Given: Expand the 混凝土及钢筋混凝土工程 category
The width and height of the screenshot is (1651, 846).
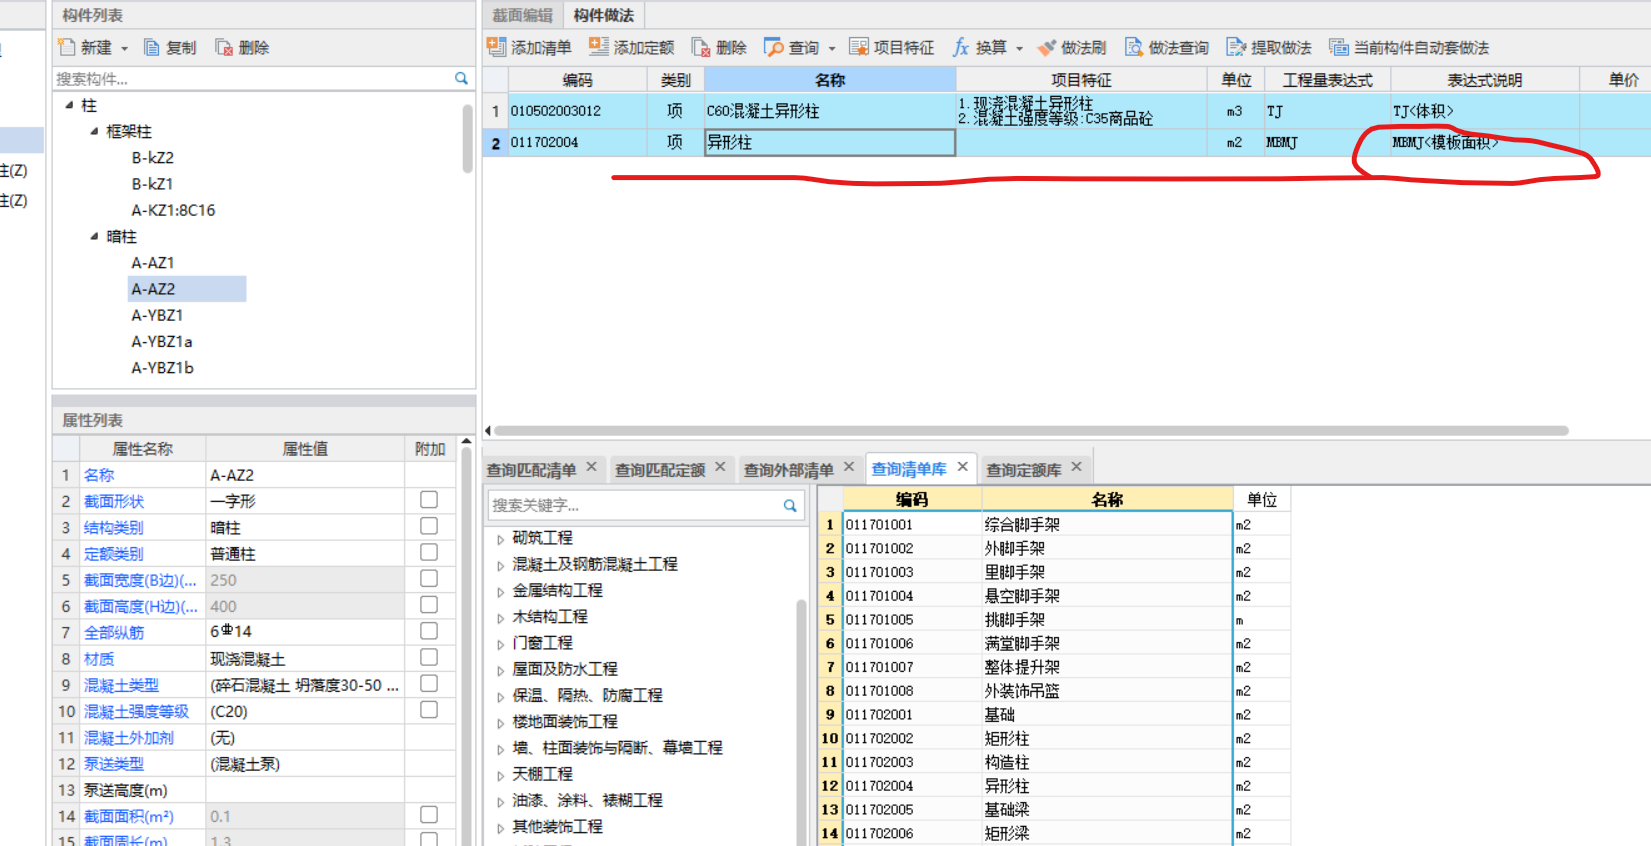Looking at the screenshot, I should pyautogui.click(x=500, y=566).
